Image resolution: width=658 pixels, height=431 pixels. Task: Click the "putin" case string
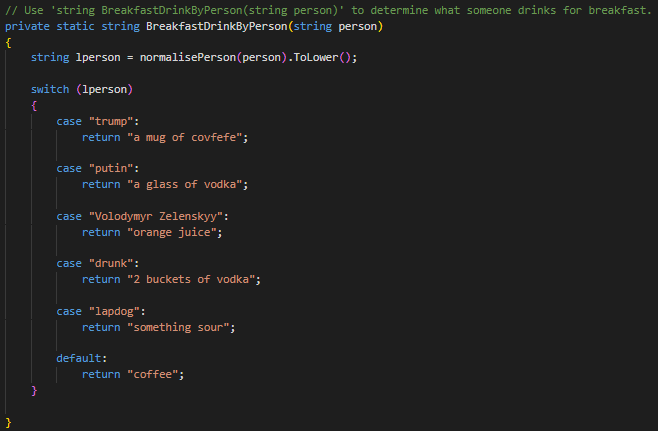tap(111, 168)
